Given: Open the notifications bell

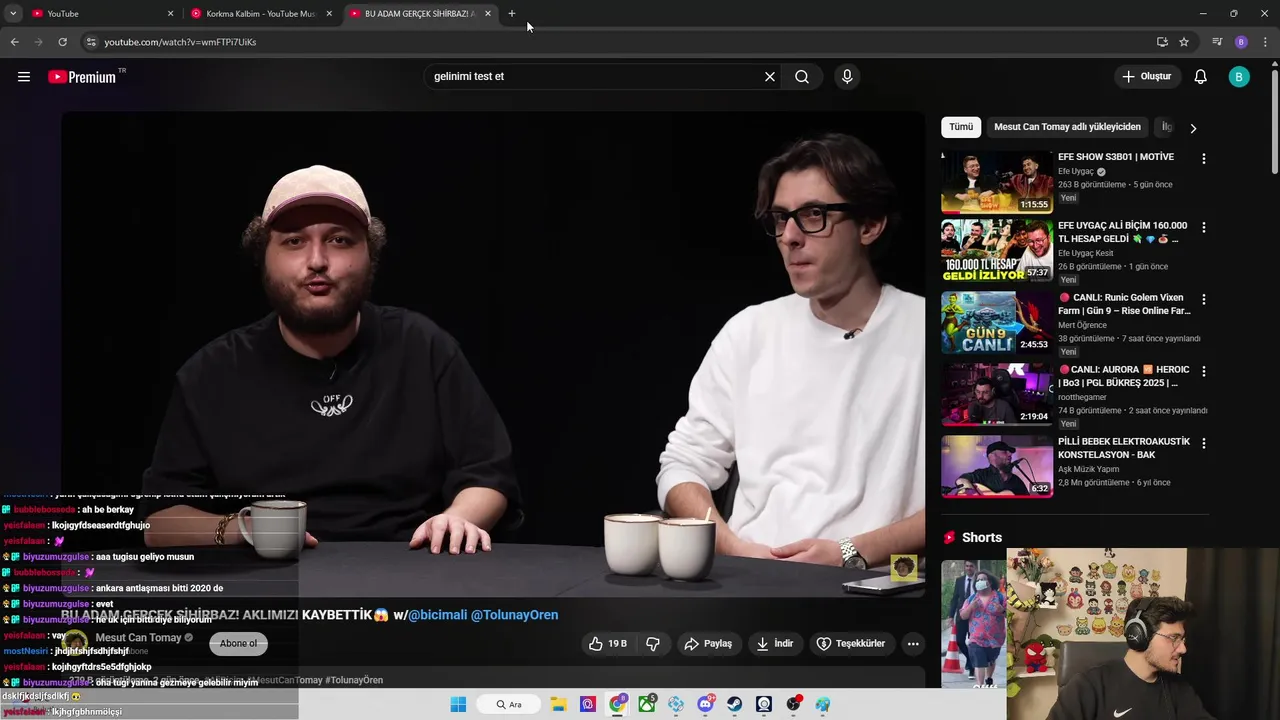Looking at the screenshot, I should [x=1201, y=77].
